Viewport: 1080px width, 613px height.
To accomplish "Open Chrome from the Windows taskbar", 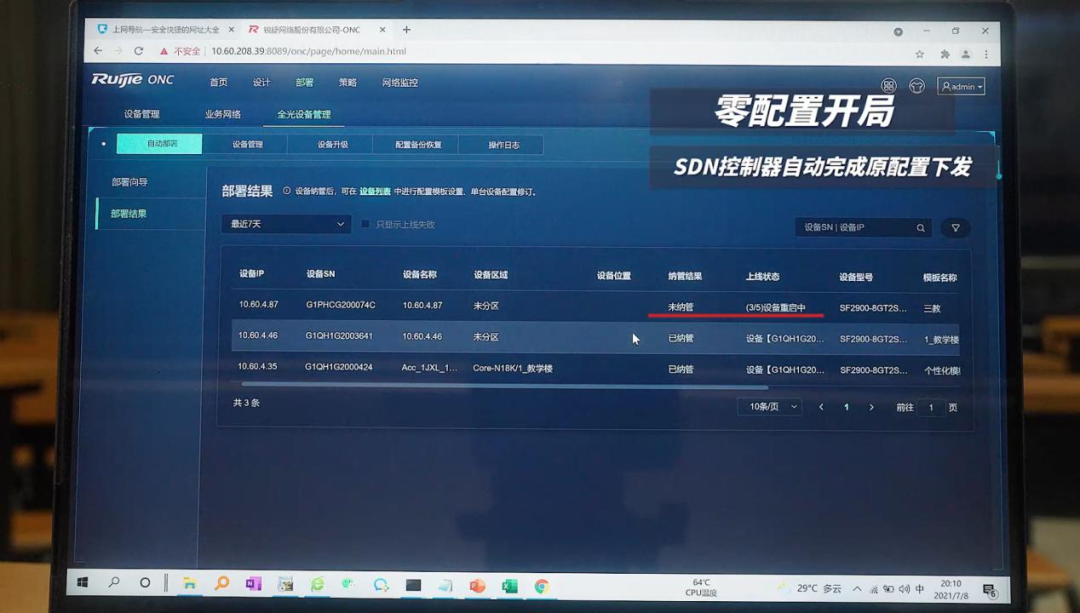I will point(541,586).
